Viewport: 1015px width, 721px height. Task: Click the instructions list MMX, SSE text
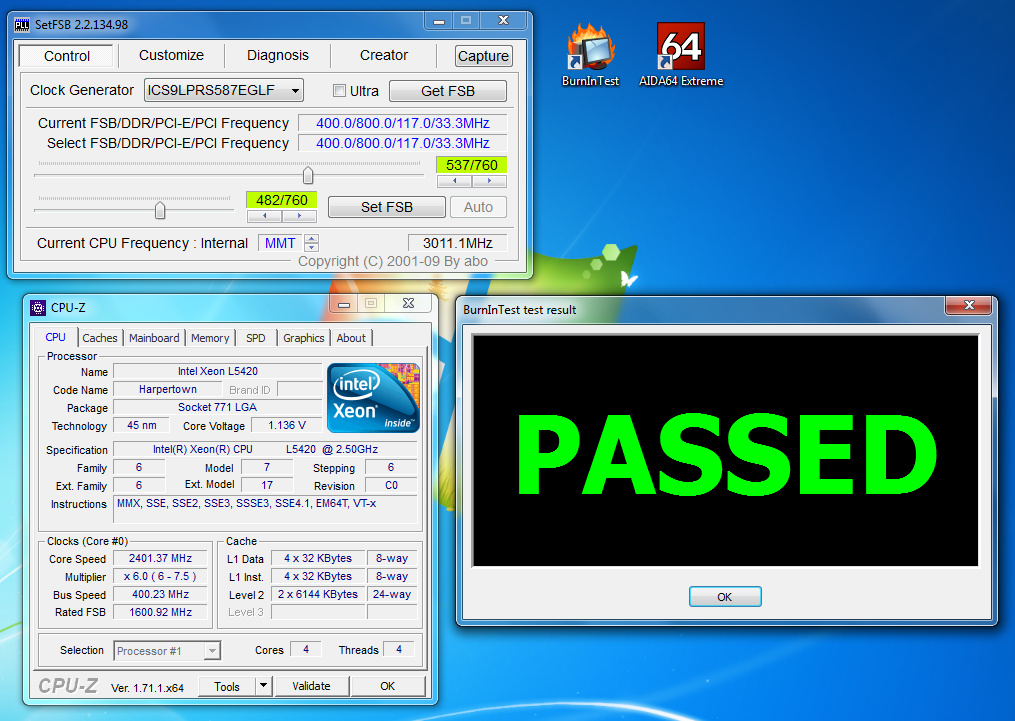(265, 509)
